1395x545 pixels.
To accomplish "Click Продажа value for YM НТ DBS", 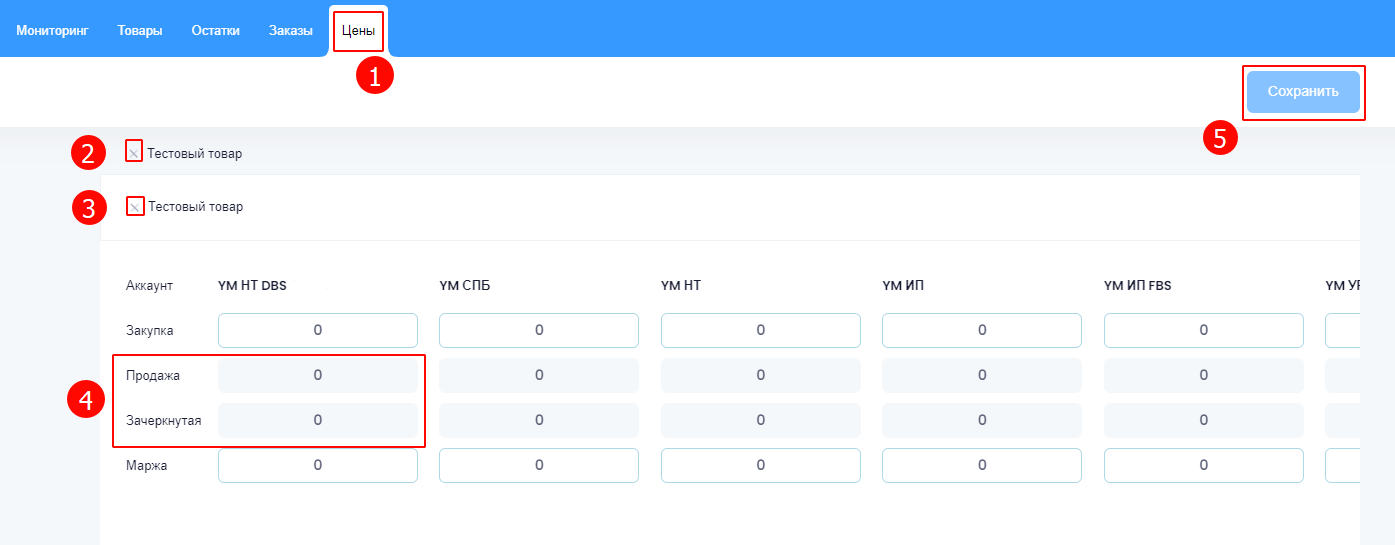I will pyautogui.click(x=318, y=375).
